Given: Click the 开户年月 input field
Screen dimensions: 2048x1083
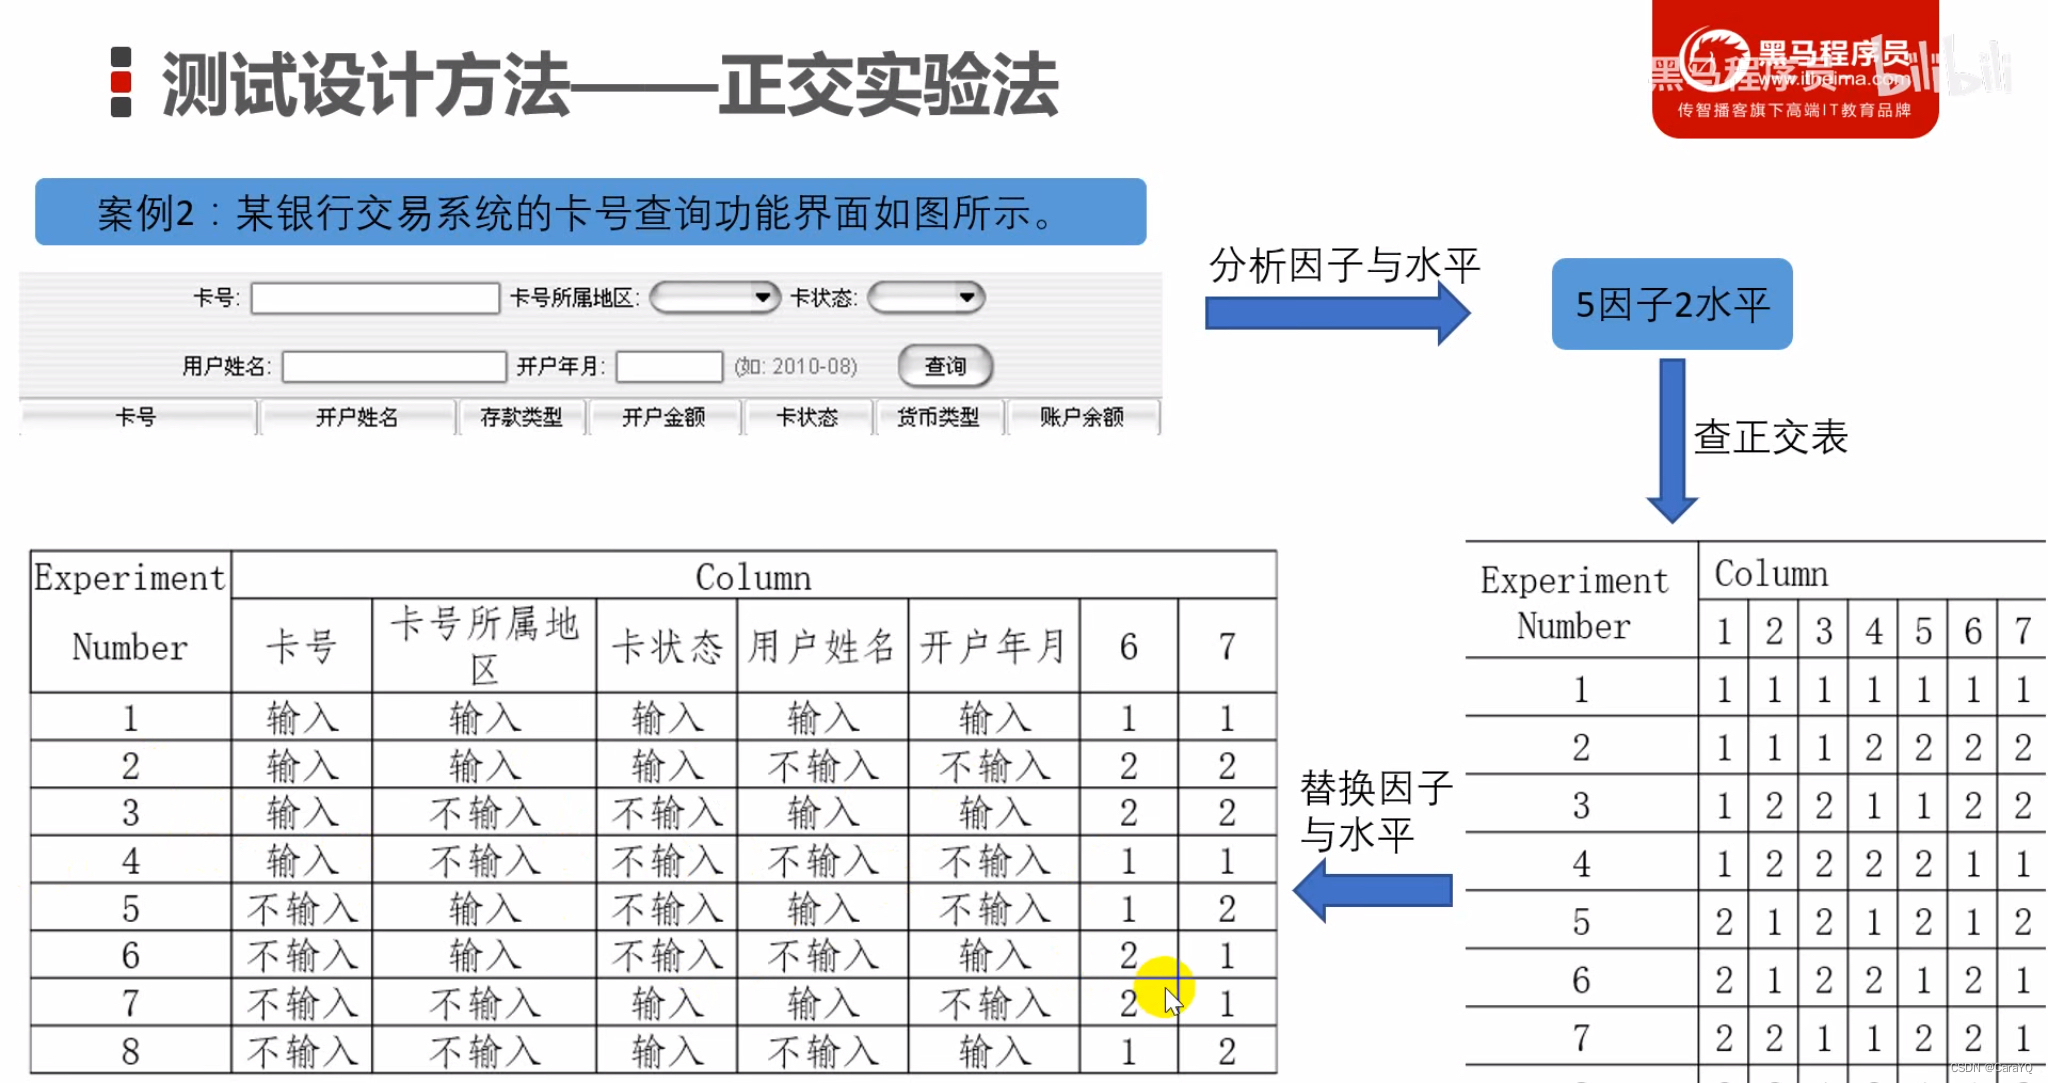Looking at the screenshot, I should point(669,366).
